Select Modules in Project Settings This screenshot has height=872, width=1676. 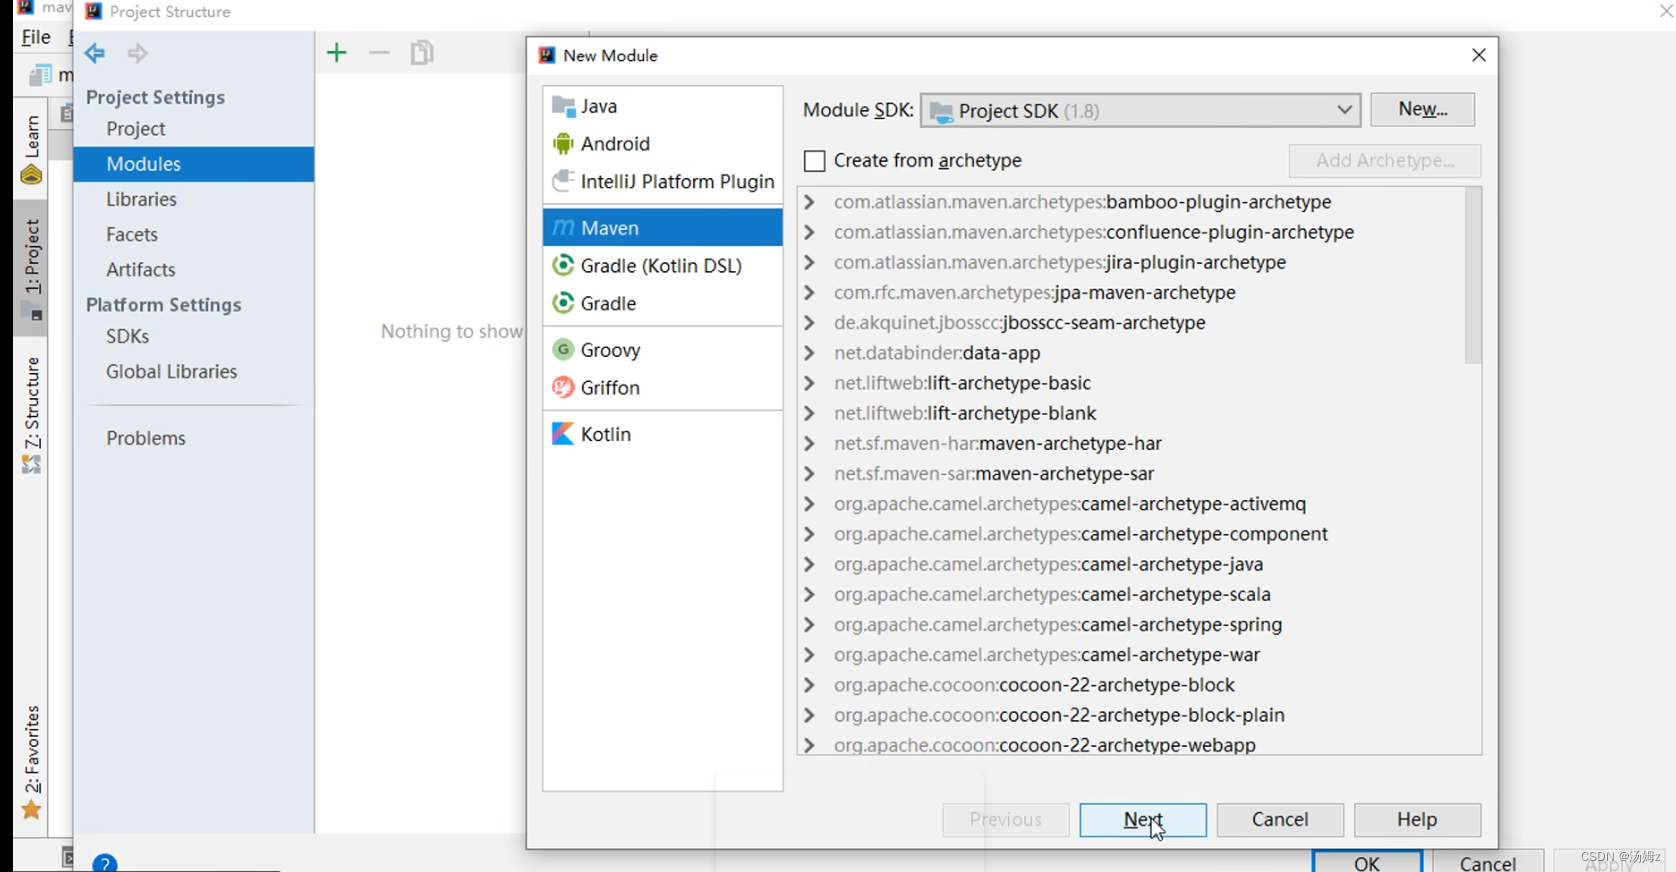(193, 164)
